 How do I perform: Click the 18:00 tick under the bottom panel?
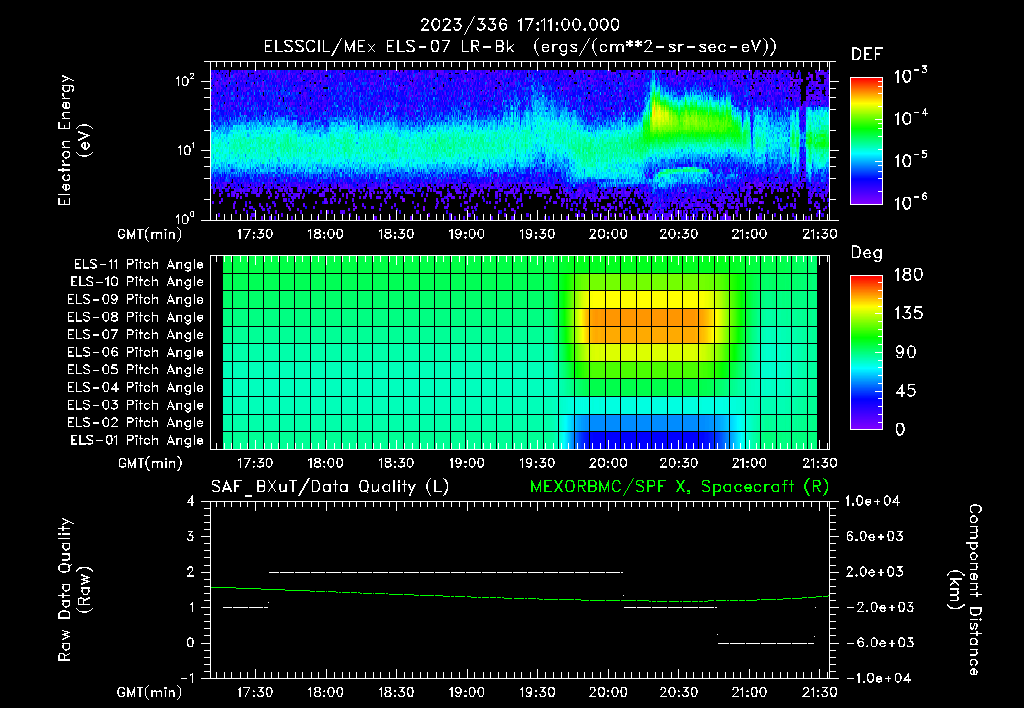coord(325,692)
